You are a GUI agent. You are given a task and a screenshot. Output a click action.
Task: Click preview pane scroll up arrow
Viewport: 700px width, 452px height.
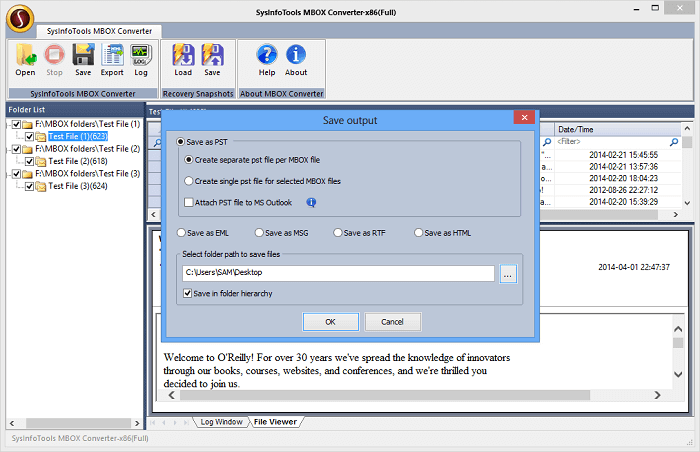click(678, 329)
